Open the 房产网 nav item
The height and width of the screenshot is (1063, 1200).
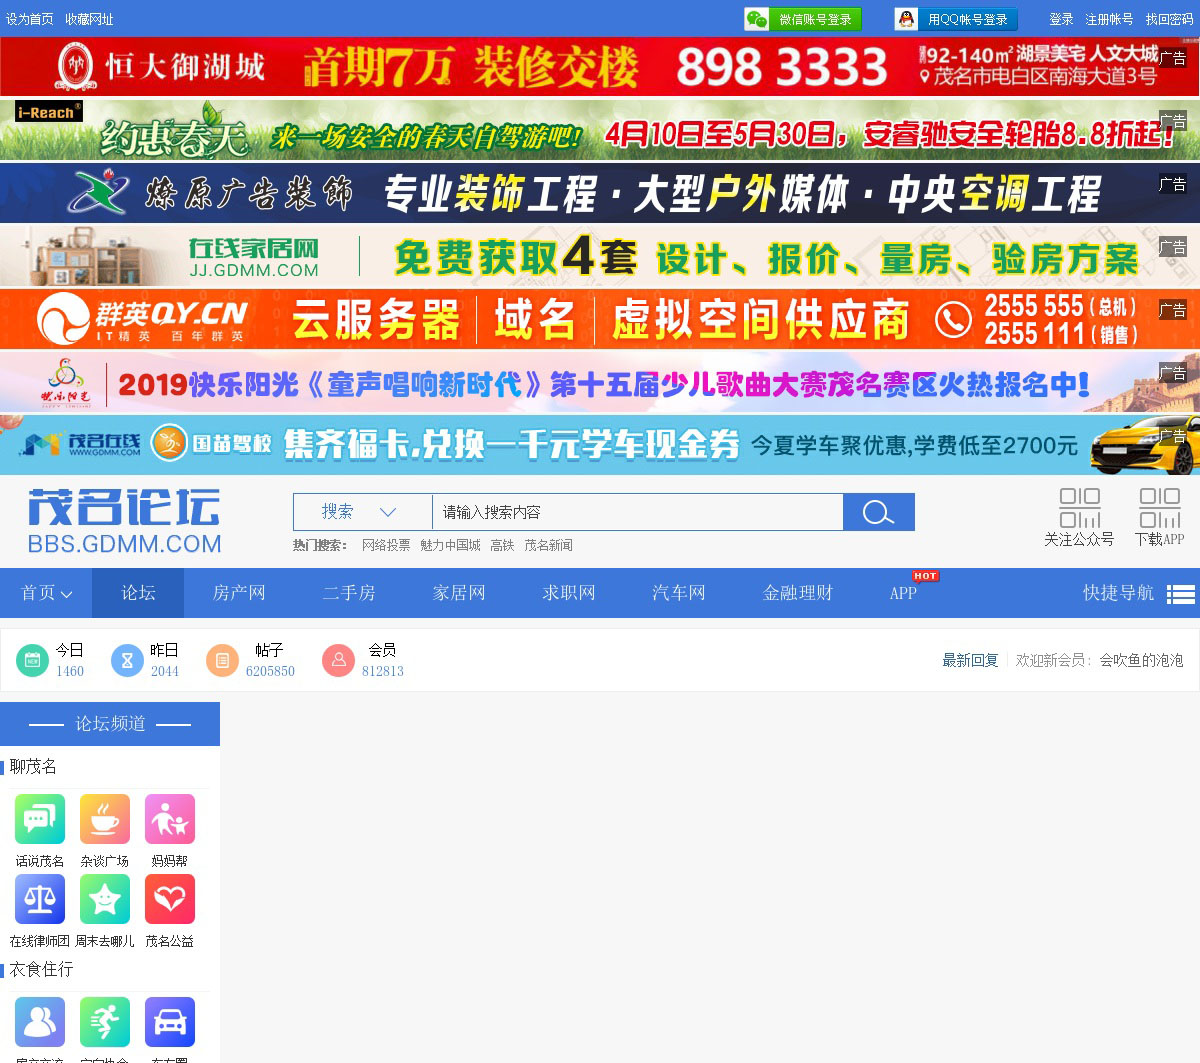[239, 593]
